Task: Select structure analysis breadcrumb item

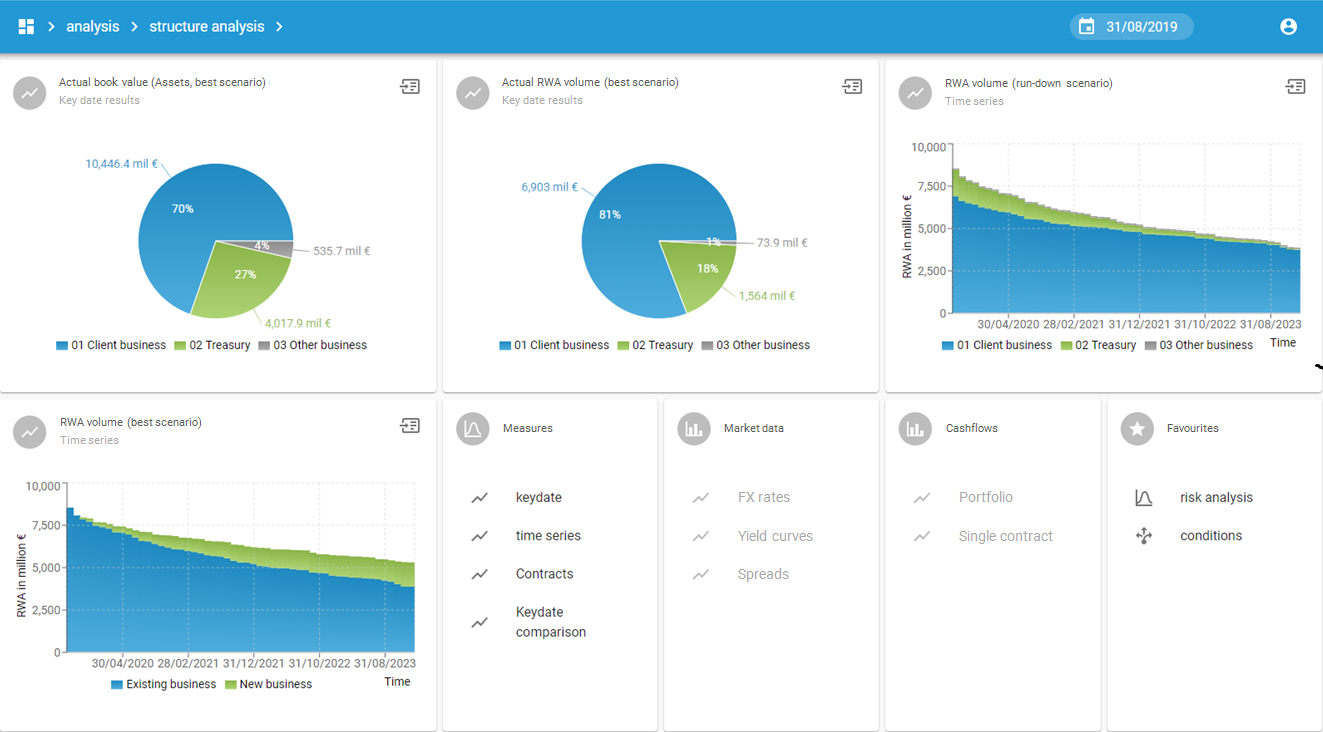Action: tap(207, 27)
